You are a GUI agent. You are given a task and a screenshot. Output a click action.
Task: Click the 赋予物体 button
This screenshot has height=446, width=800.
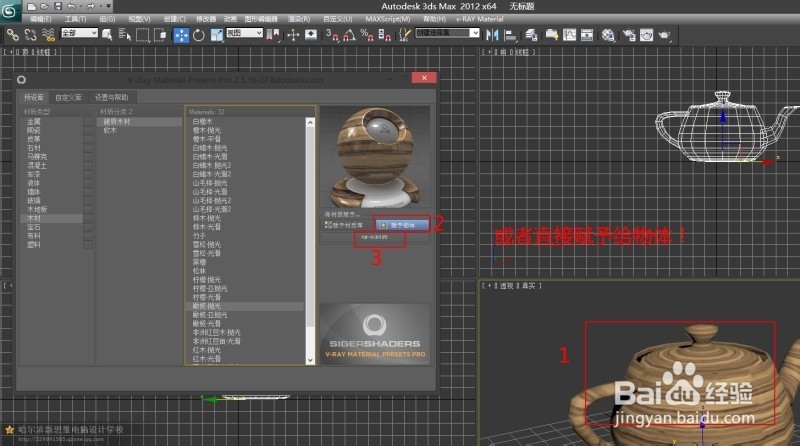[402, 226]
